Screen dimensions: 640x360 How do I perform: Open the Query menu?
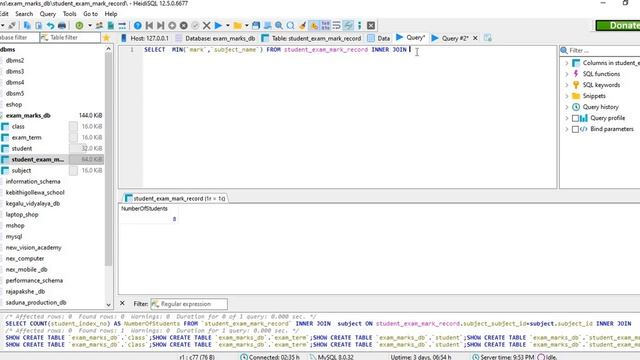click(48, 14)
